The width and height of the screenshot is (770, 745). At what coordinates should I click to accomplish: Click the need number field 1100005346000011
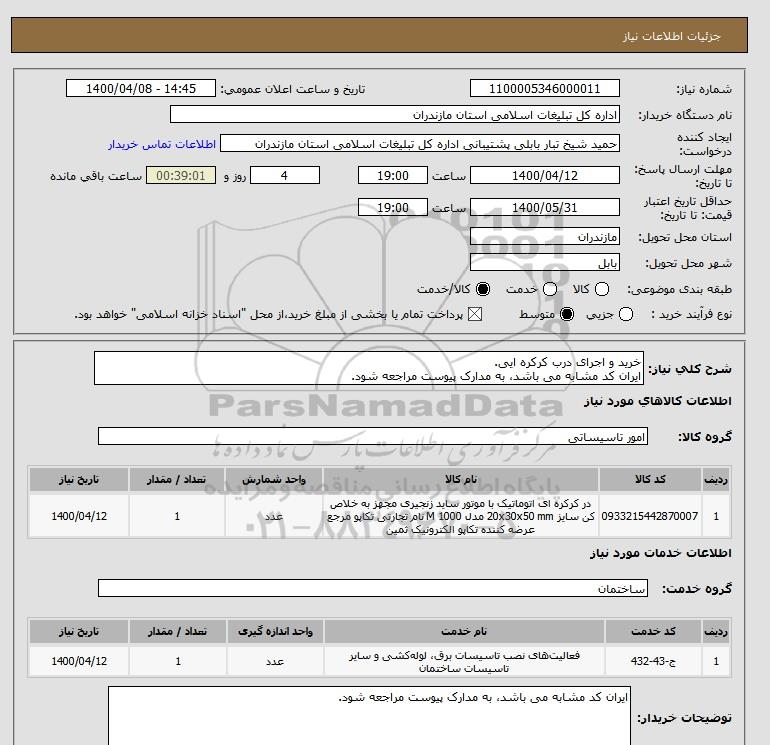(545, 88)
